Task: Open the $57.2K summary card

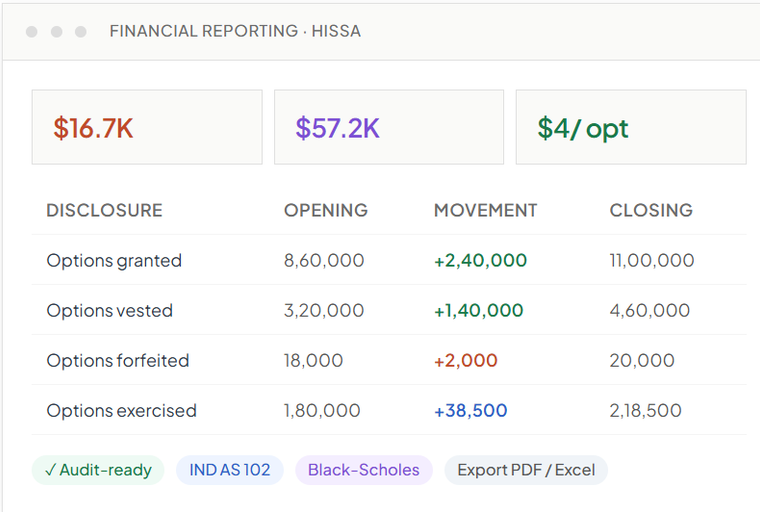Action: tap(389, 127)
